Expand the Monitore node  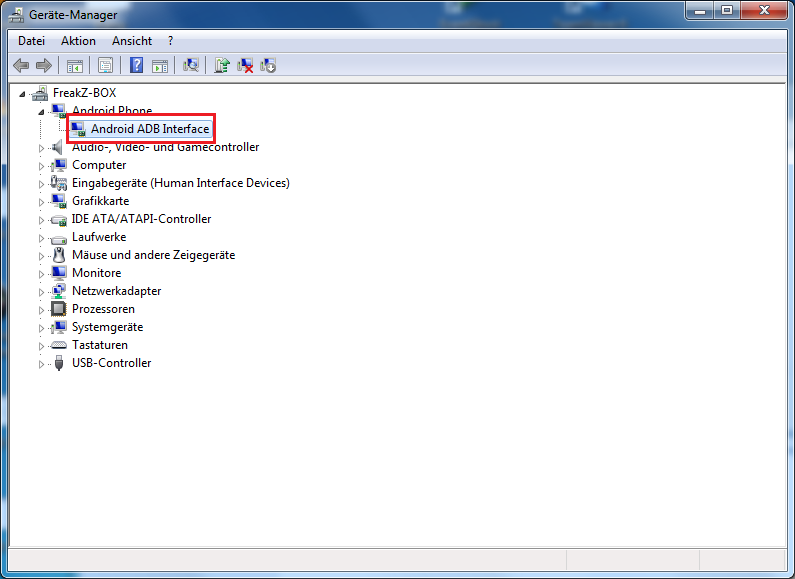(42, 274)
